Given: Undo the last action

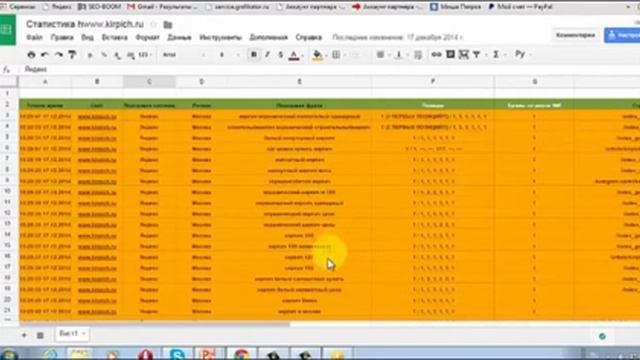Looking at the screenshot, I should point(45,55).
